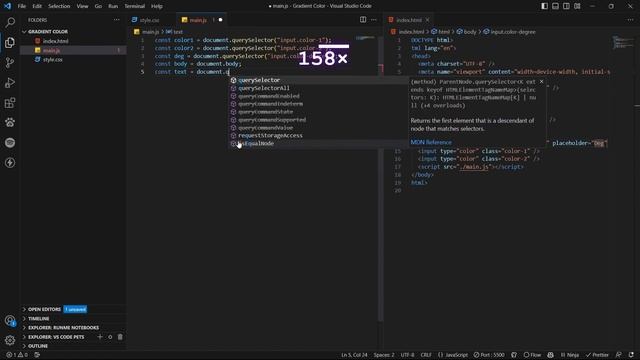Close the querySelector documentation popup
Viewport: 640px width, 360px height.
(541, 82)
